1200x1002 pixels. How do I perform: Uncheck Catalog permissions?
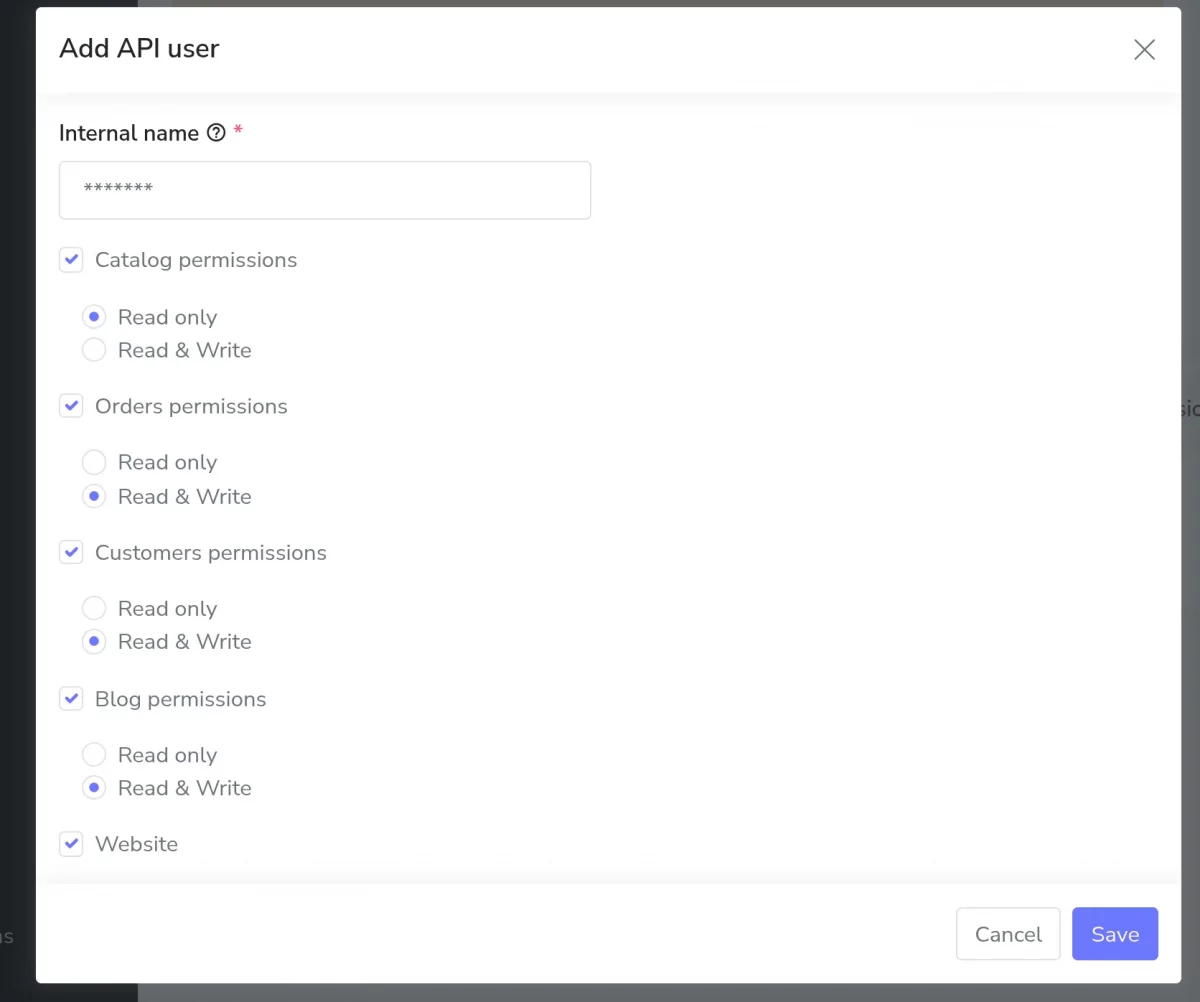[71, 259]
